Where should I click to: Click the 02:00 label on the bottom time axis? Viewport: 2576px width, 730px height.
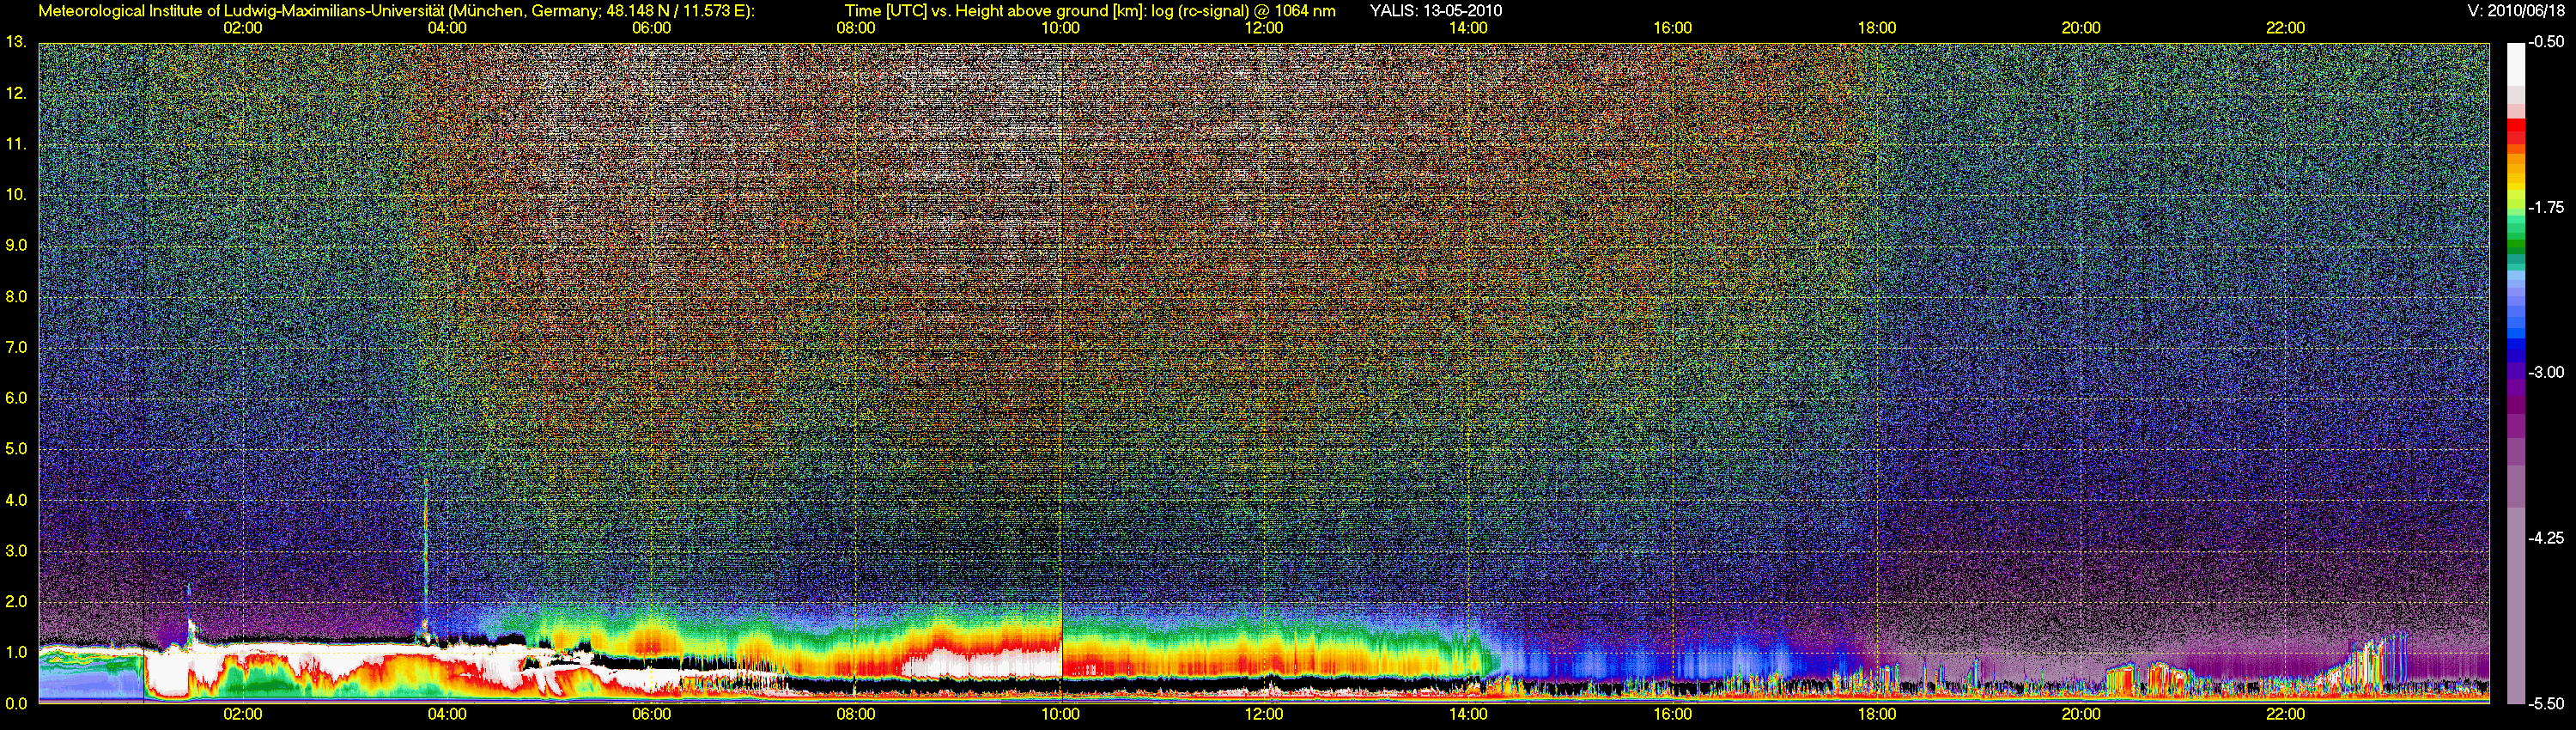click(x=243, y=714)
